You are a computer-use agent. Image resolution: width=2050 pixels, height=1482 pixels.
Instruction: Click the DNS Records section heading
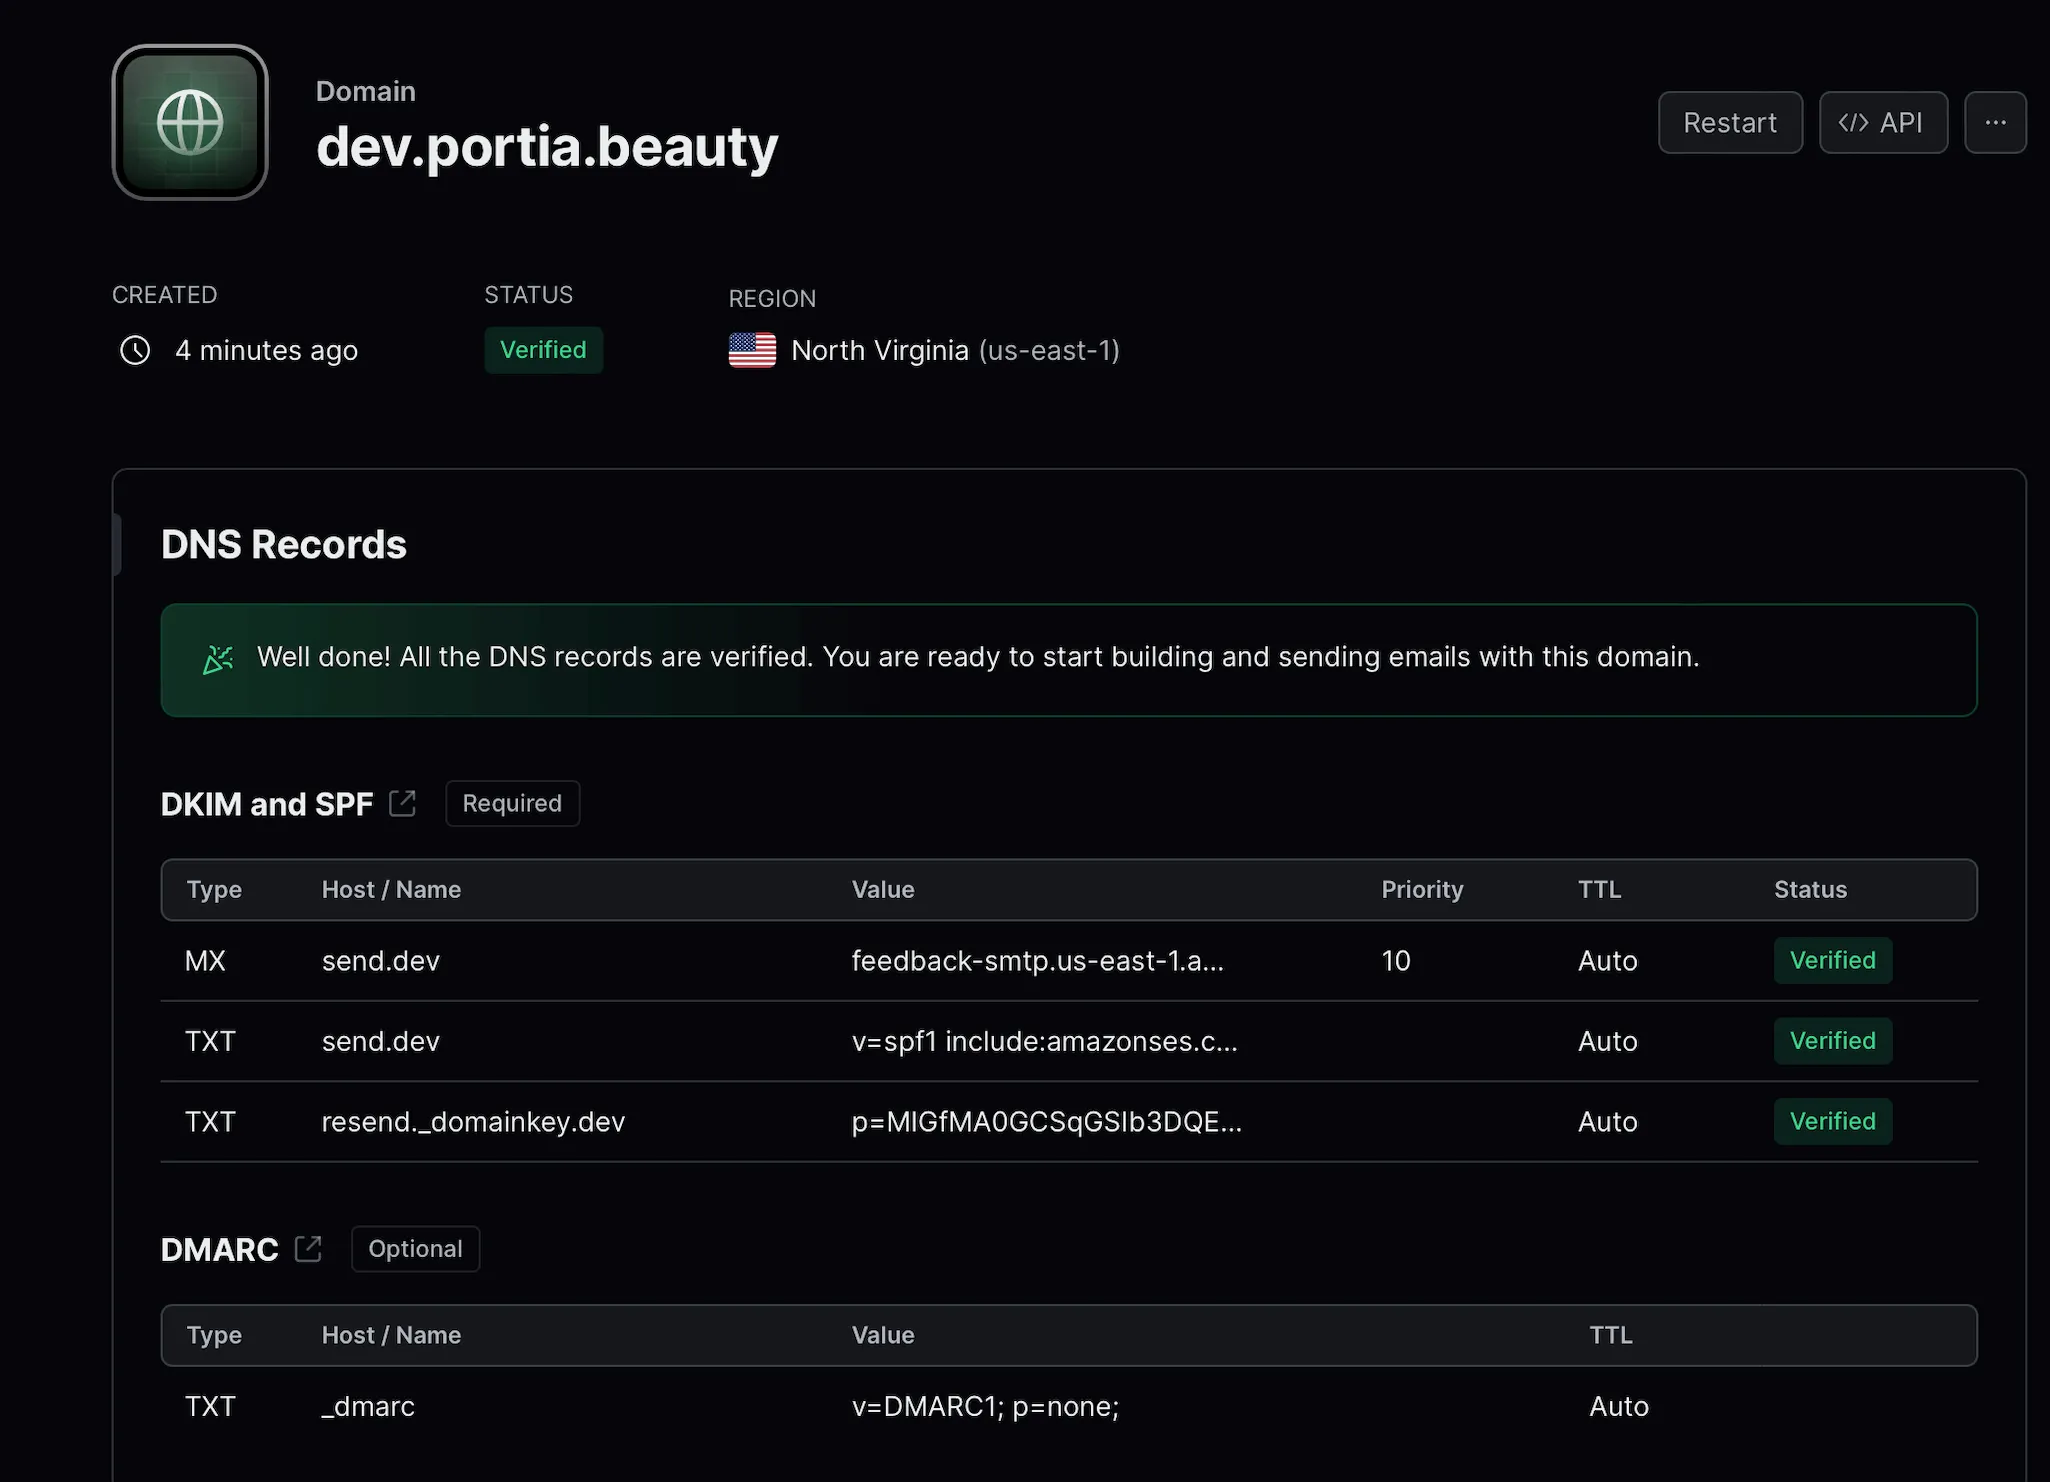284,545
